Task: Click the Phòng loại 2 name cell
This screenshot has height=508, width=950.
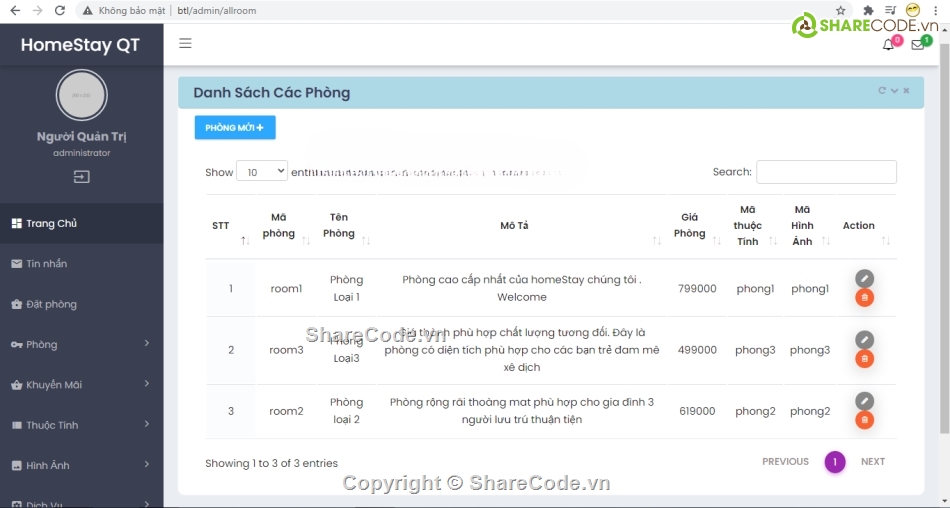Action: 347,411
